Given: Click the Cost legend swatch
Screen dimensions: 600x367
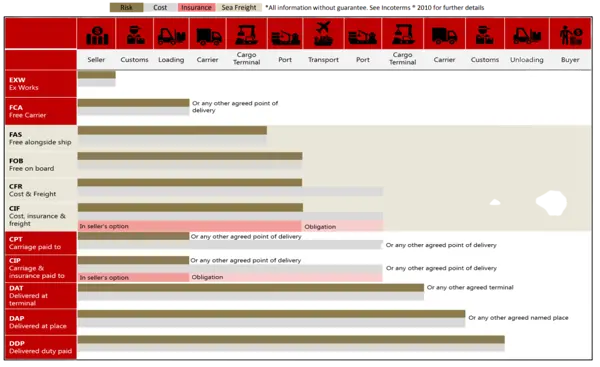Looking at the screenshot, I should (160, 7).
